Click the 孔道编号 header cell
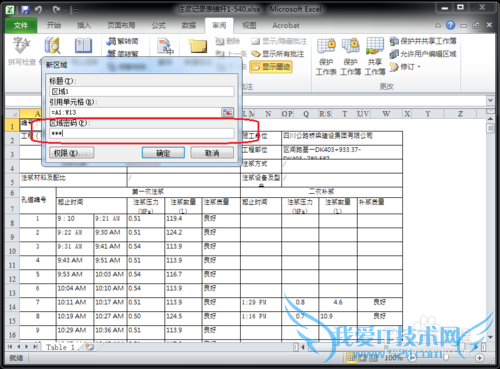 [38, 200]
